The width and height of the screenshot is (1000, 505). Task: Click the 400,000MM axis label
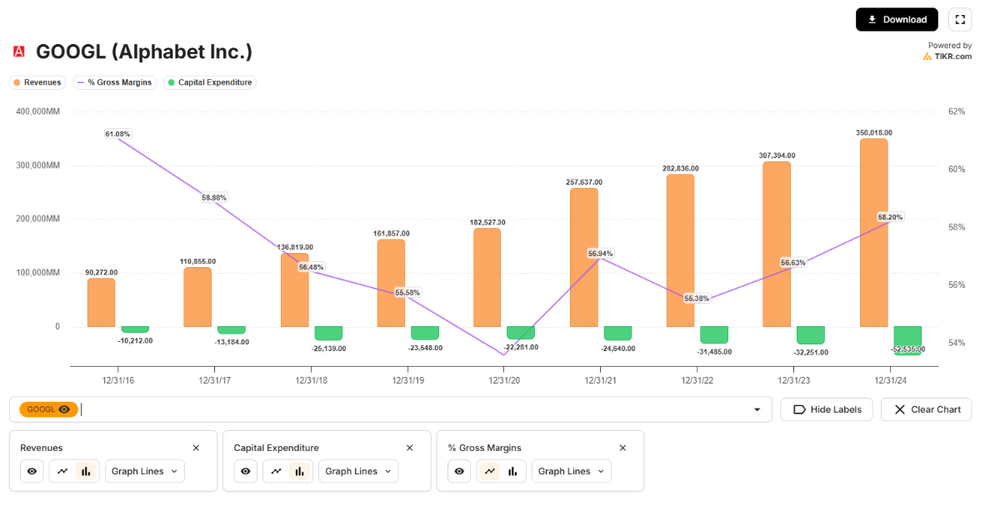pyautogui.click(x=38, y=112)
